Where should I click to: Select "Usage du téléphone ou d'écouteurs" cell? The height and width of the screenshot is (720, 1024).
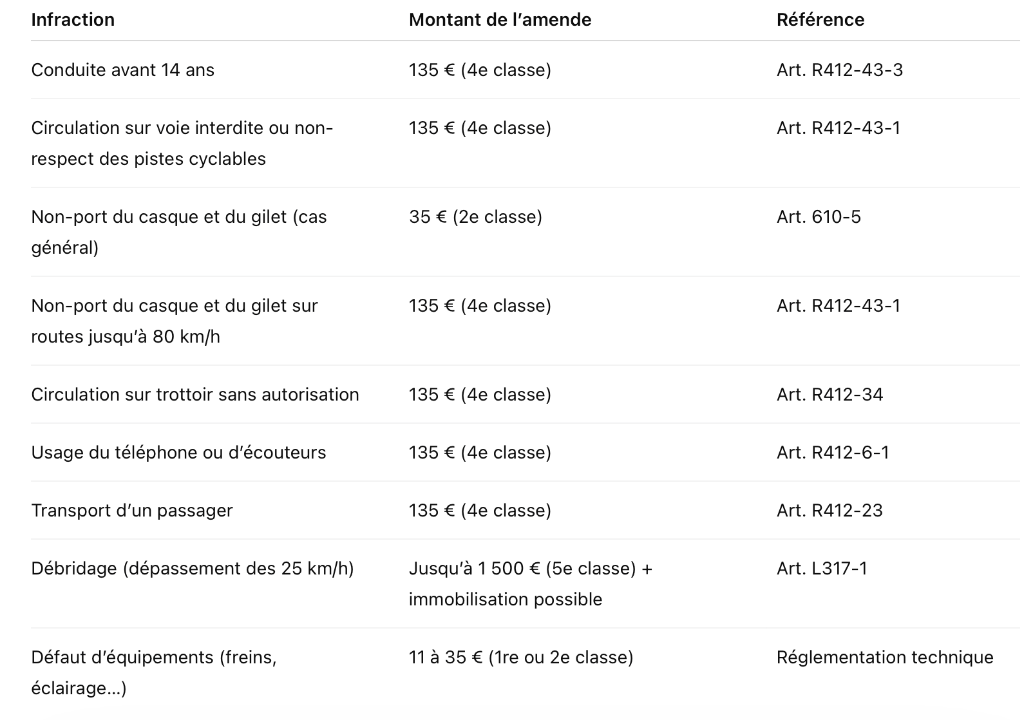click(x=178, y=453)
